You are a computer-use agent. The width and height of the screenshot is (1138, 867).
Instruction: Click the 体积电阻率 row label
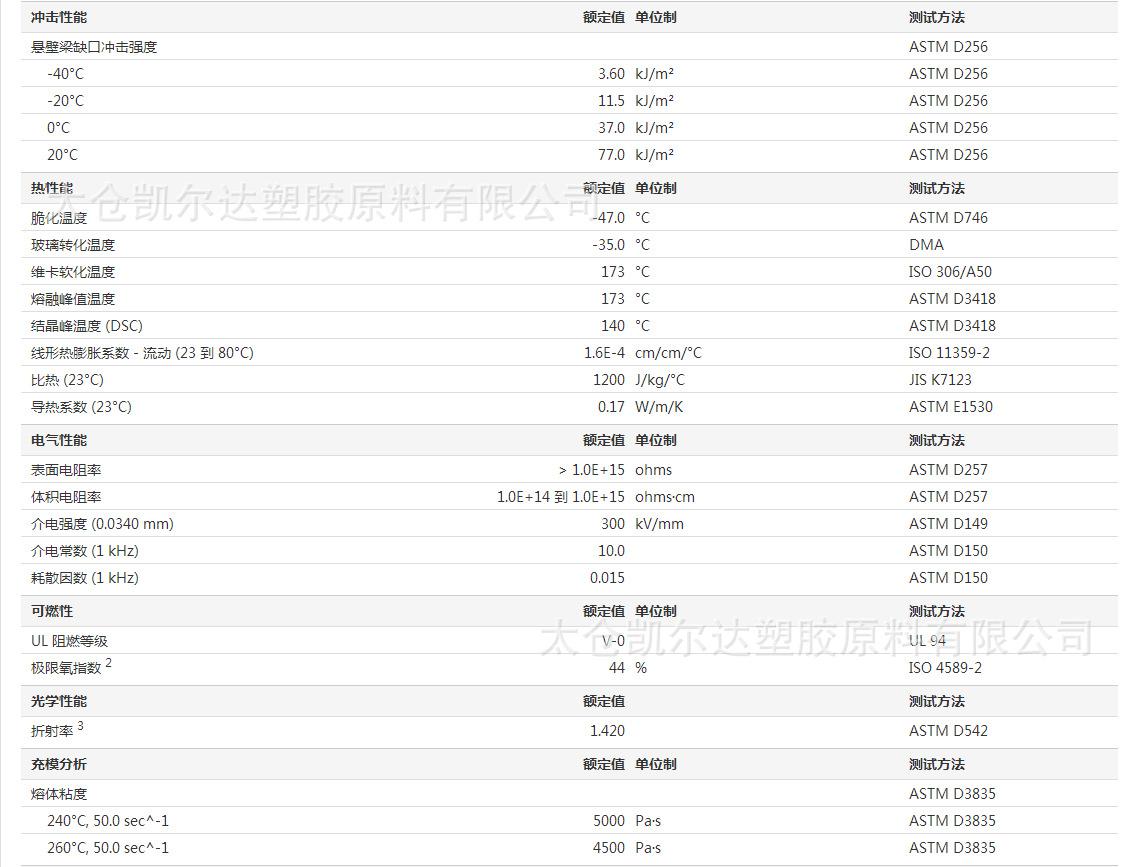click(66, 497)
